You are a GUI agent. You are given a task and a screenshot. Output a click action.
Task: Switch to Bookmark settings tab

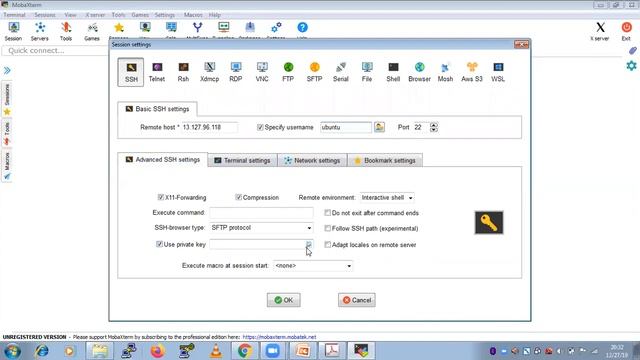click(385, 160)
